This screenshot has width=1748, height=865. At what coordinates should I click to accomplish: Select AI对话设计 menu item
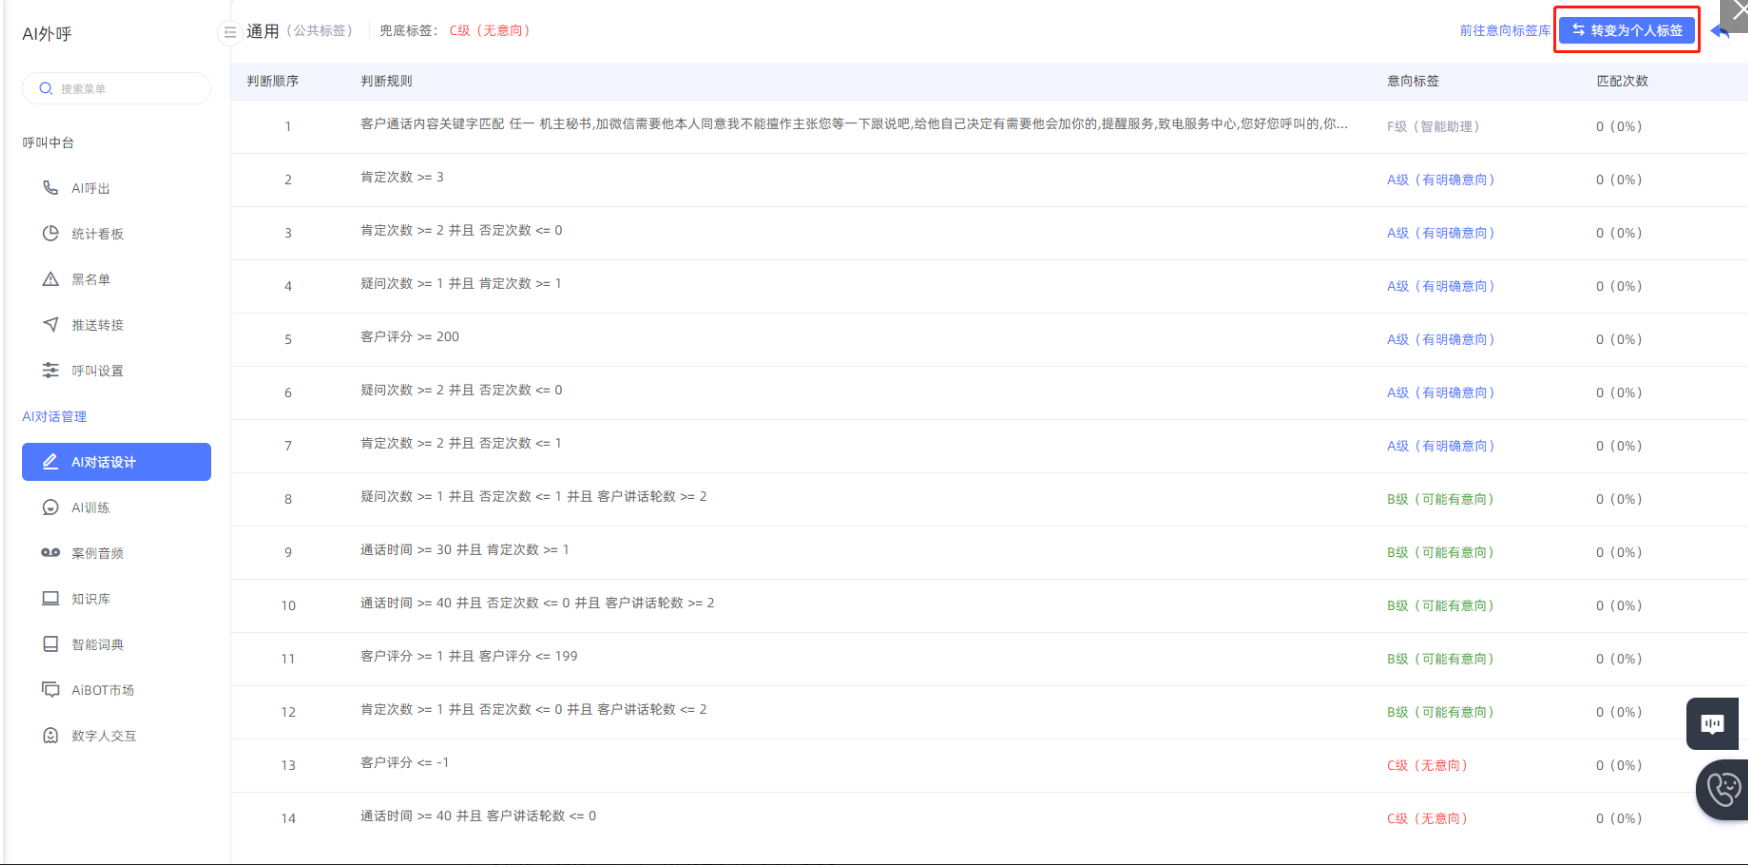point(116,462)
